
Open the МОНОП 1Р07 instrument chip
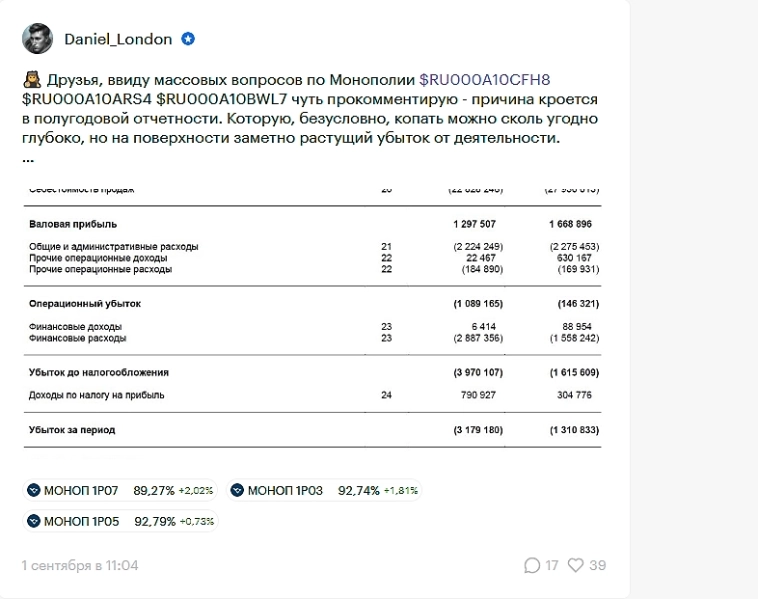coord(120,491)
